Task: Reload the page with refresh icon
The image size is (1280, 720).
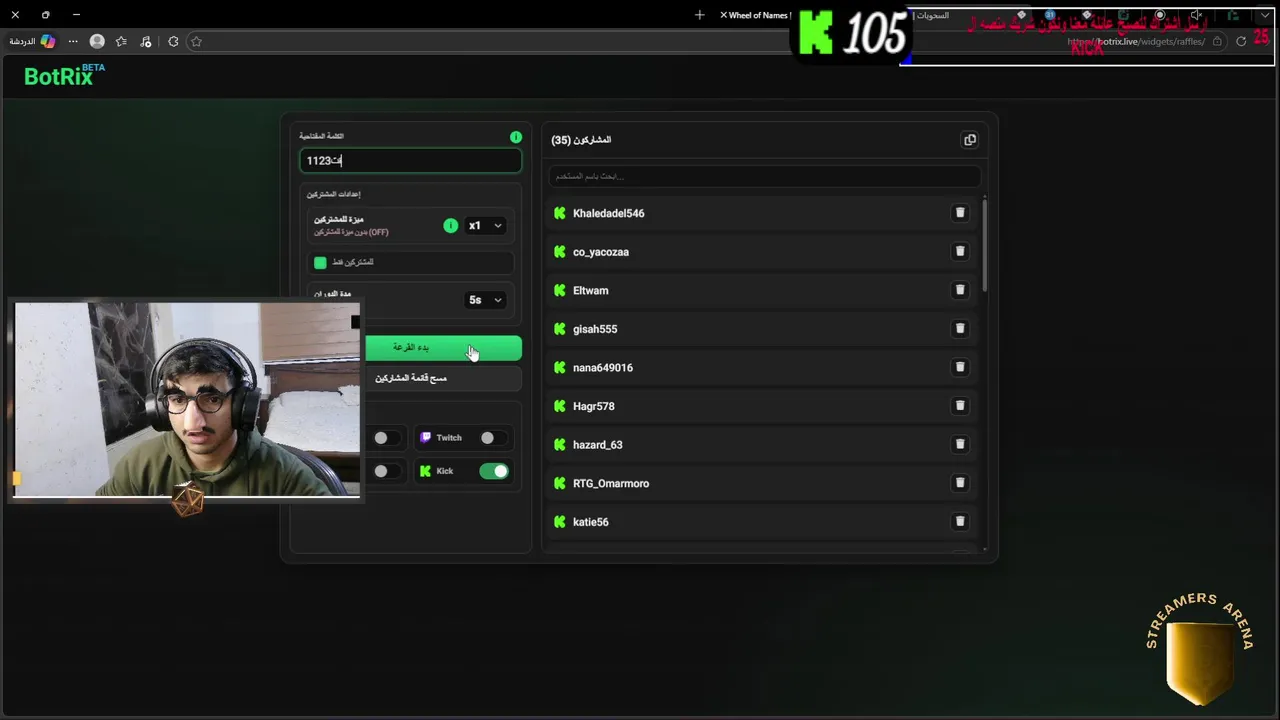Action: [x=1241, y=41]
